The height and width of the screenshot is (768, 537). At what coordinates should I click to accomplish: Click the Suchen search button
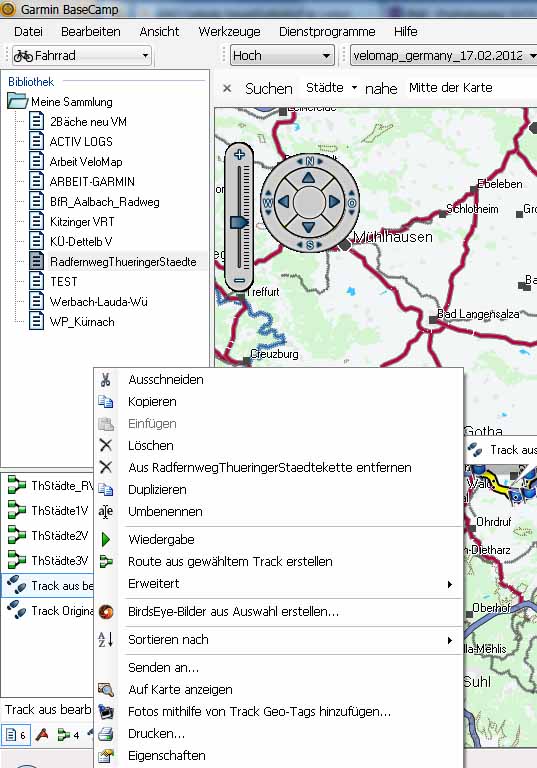click(x=268, y=89)
